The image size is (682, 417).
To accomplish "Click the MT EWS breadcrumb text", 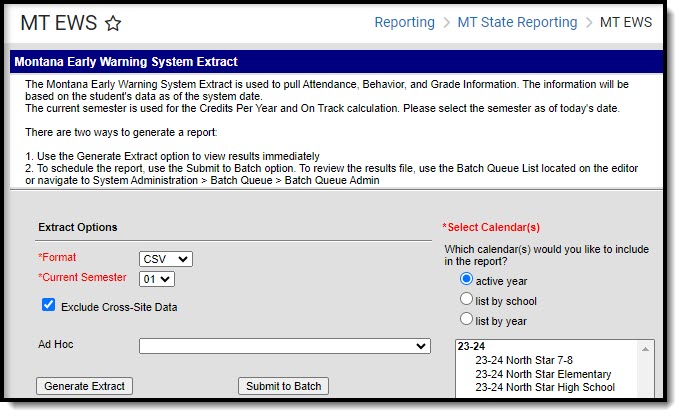I will [x=626, y=22].
